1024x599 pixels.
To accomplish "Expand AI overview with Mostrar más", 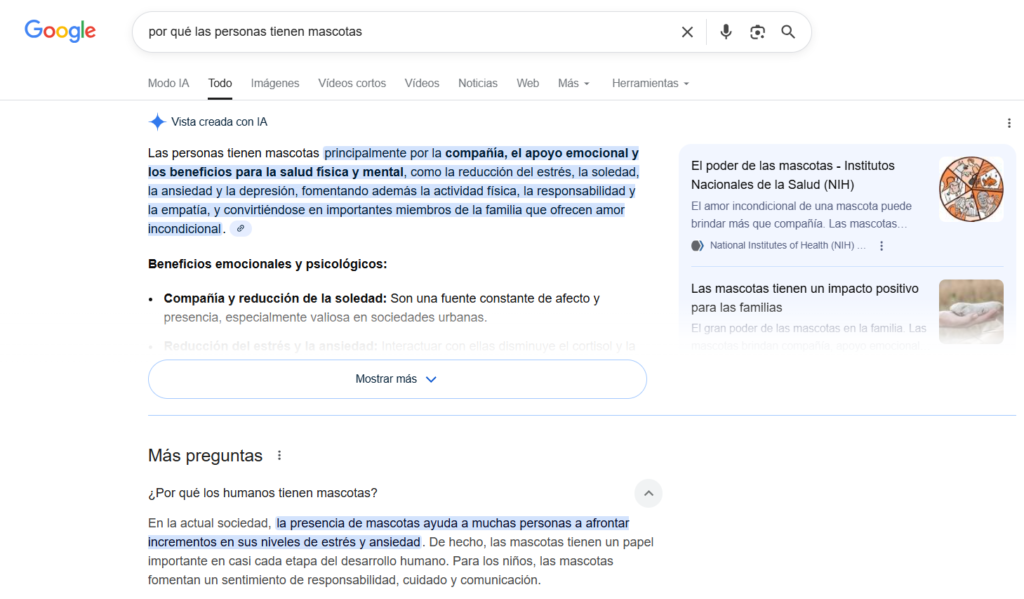I will point(397,379).
